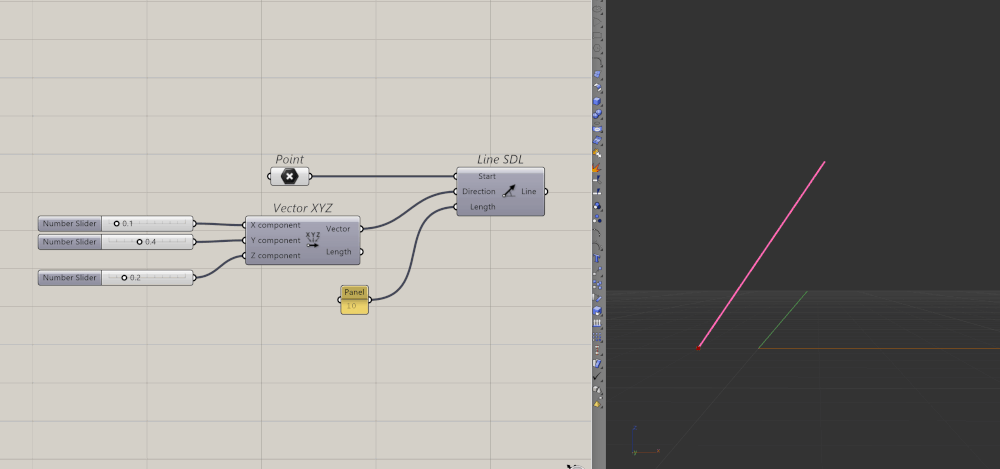Select the pink line in Rhino viewport
Screen dimensions: 1000x469
761,255
